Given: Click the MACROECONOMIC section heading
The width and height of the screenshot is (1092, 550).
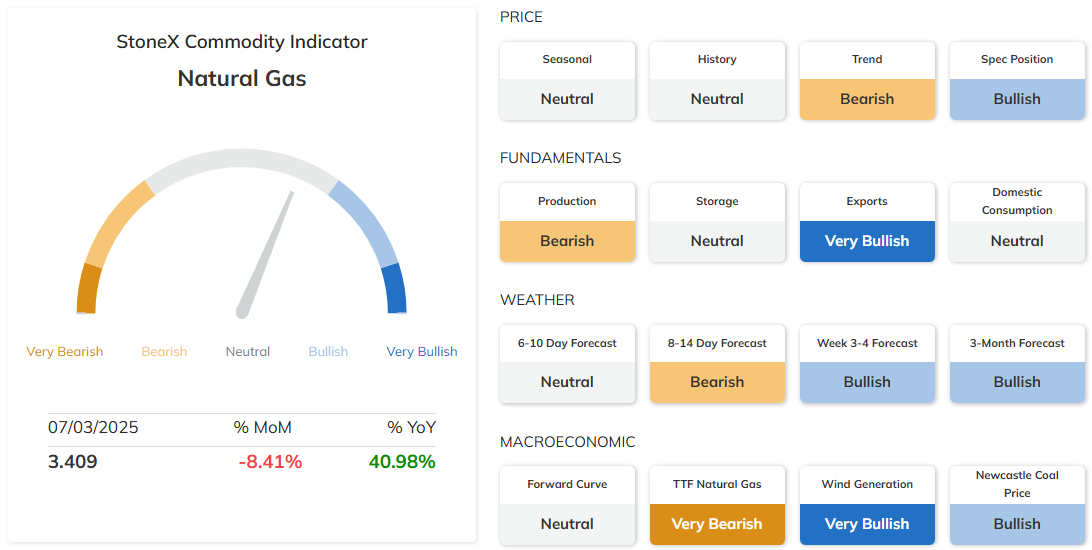Looking at the screenshot, I should click(568, 442).
